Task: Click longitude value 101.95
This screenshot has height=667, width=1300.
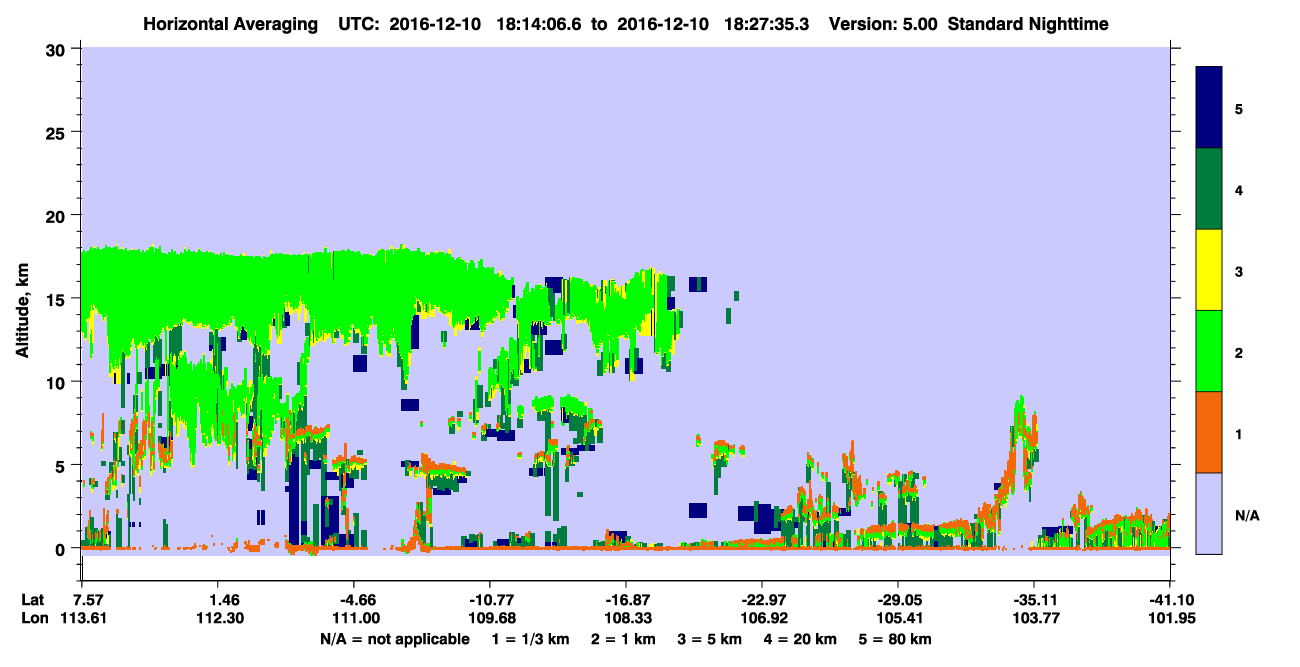Action: (x=1170, y=618)
